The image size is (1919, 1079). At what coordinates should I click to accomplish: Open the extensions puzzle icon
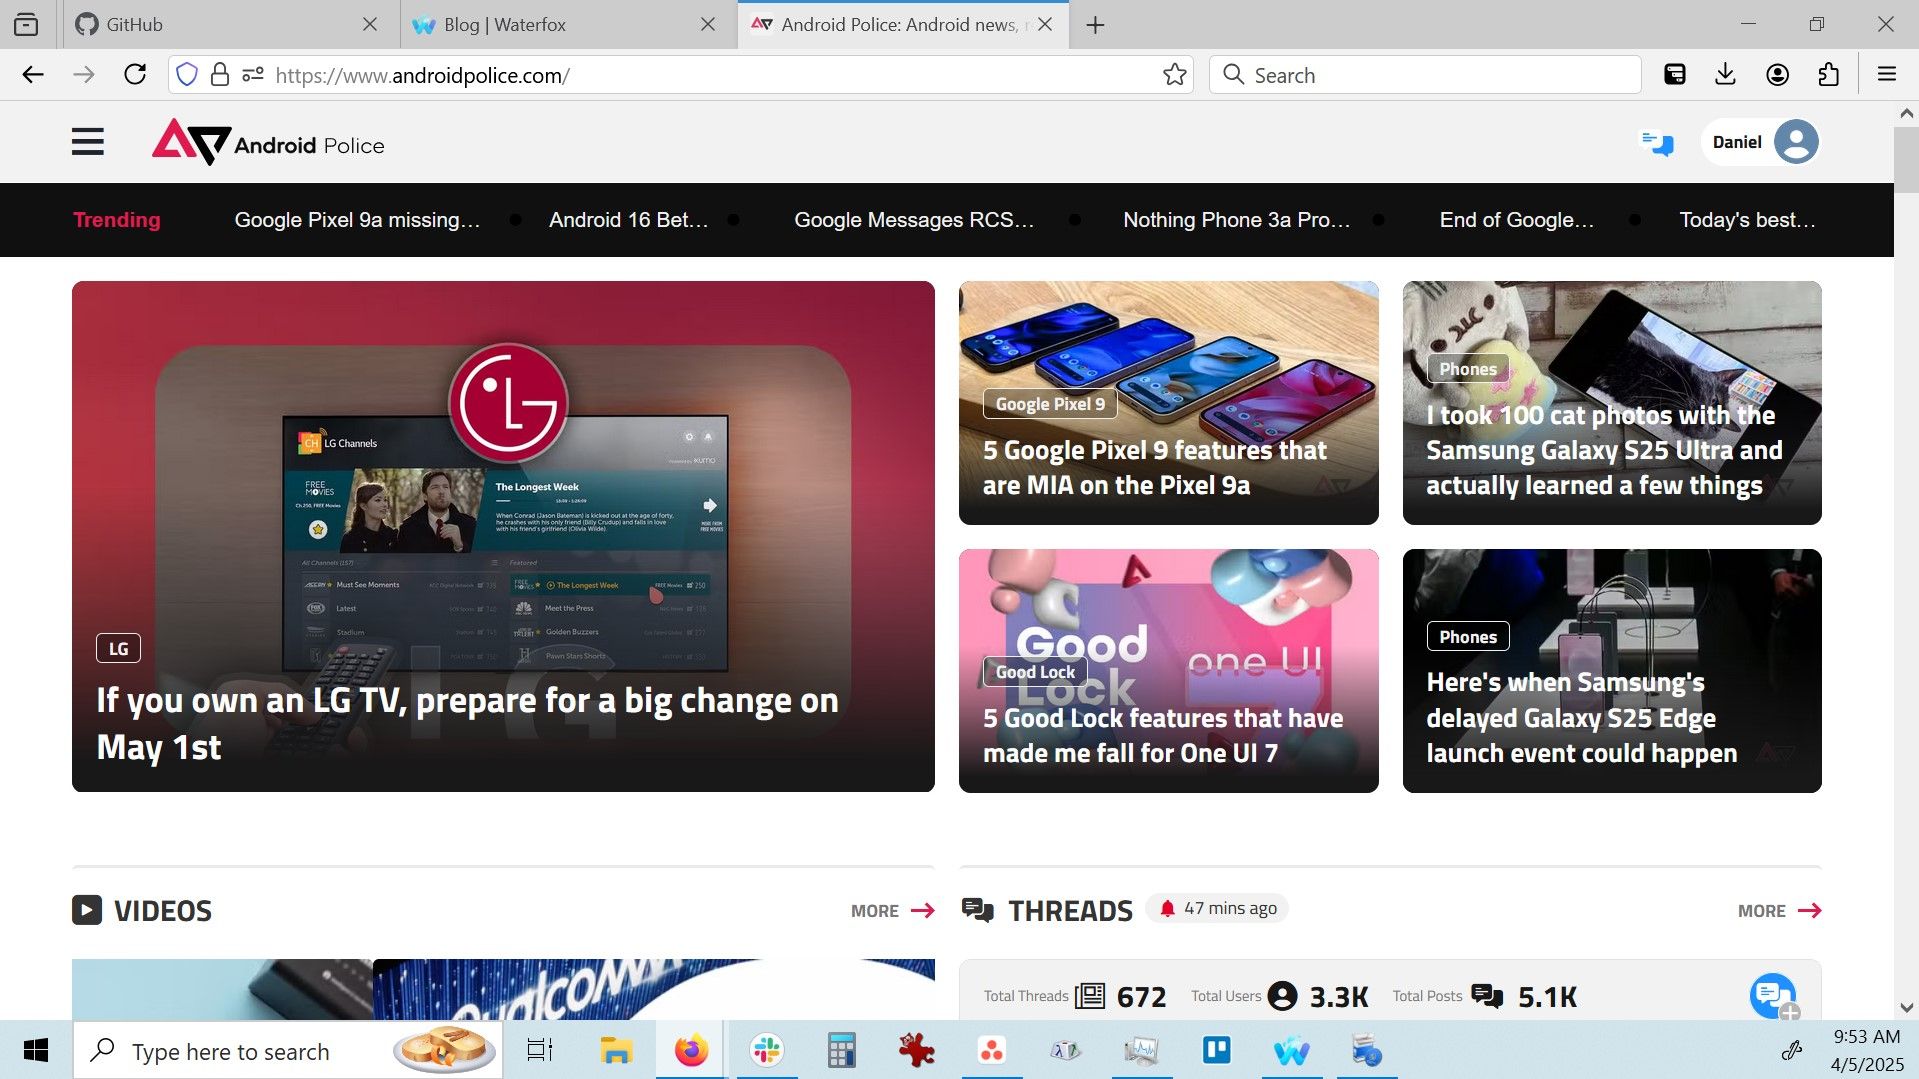point(1828,75)
